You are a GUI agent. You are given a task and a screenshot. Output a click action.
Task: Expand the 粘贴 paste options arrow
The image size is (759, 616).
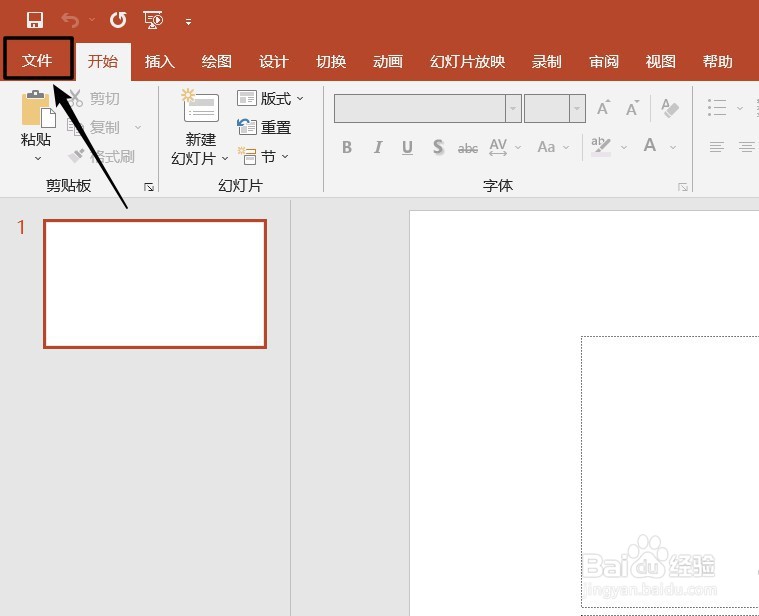pyautogui.click(x=38, y=158)
